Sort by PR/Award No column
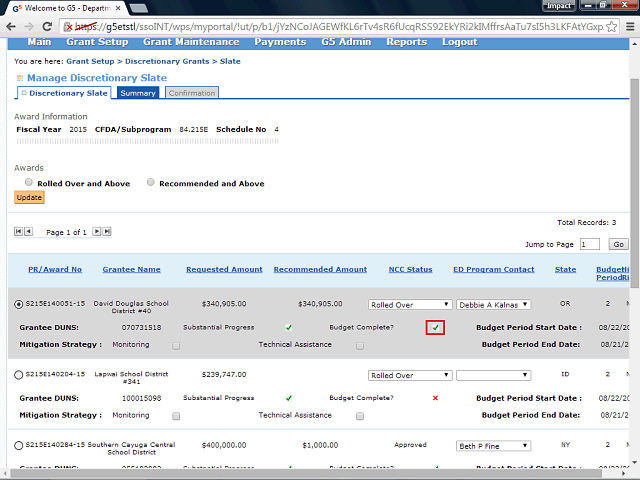 [x=55, y=269]
